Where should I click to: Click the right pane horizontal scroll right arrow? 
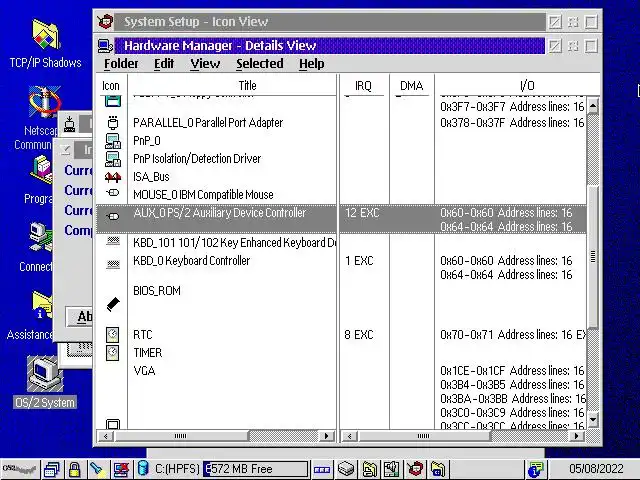pyautogui.click(x=576, y=436)
